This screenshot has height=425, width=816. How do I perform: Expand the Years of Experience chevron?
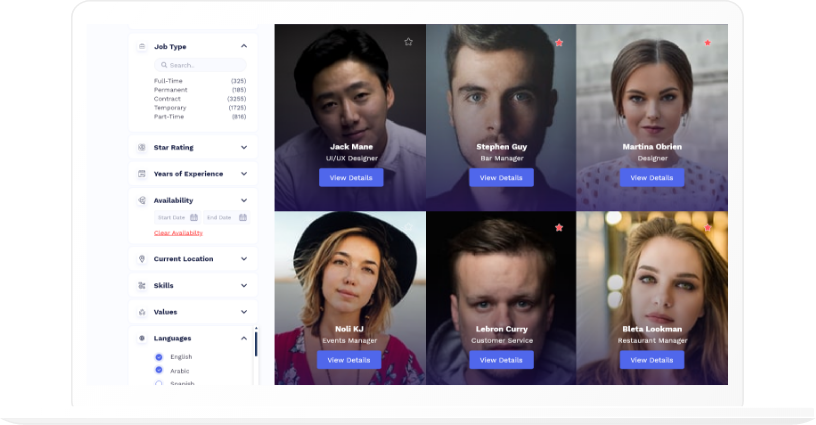244,174
